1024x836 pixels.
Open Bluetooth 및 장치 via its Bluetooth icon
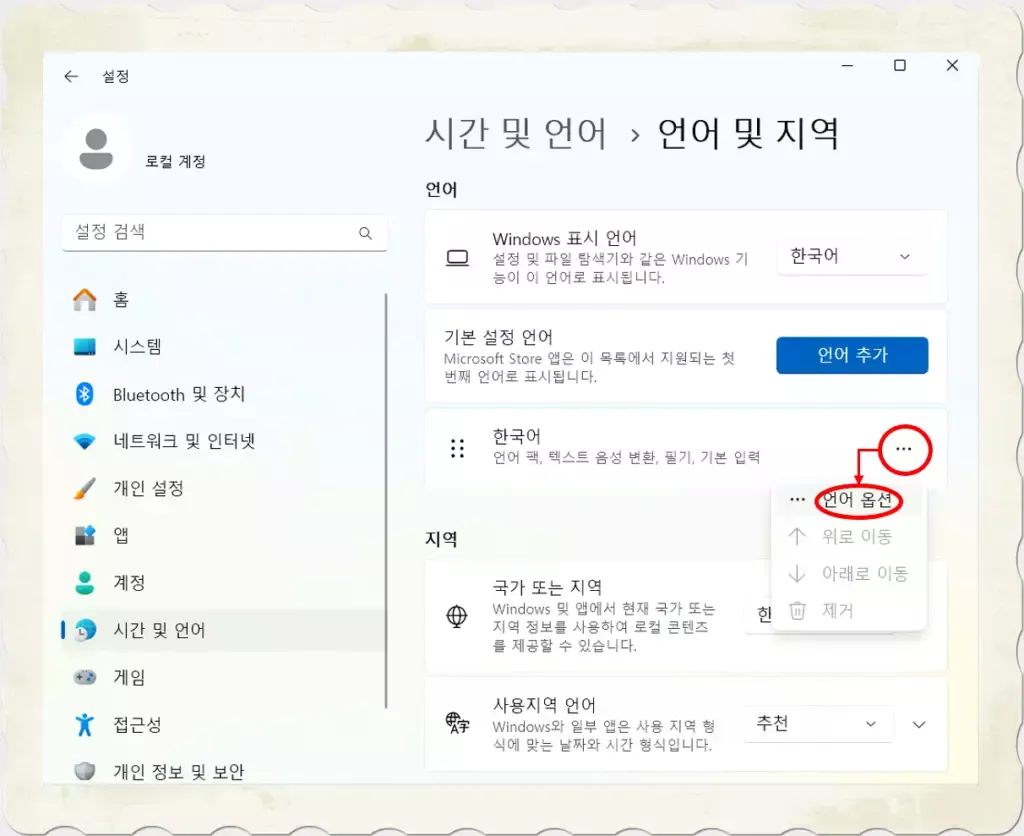pos(86,394)
